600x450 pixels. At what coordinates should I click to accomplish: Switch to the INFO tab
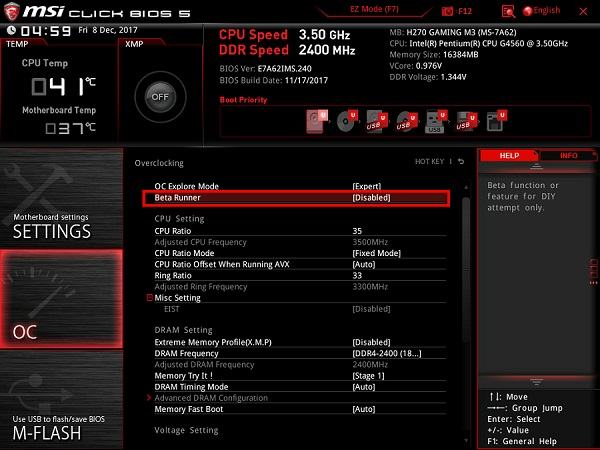click(568, 156)
